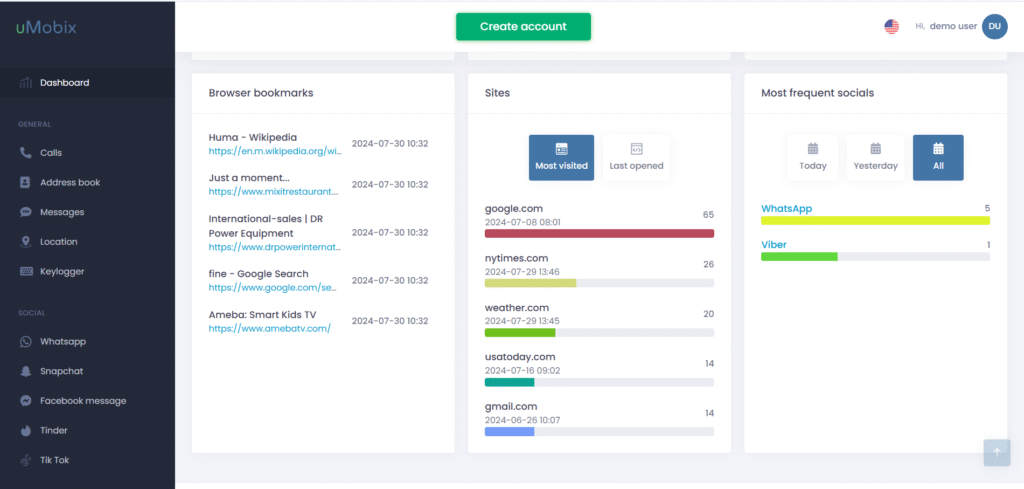
Task: Go to Dashboard in sidebar
Action: (x=64, y=83)
